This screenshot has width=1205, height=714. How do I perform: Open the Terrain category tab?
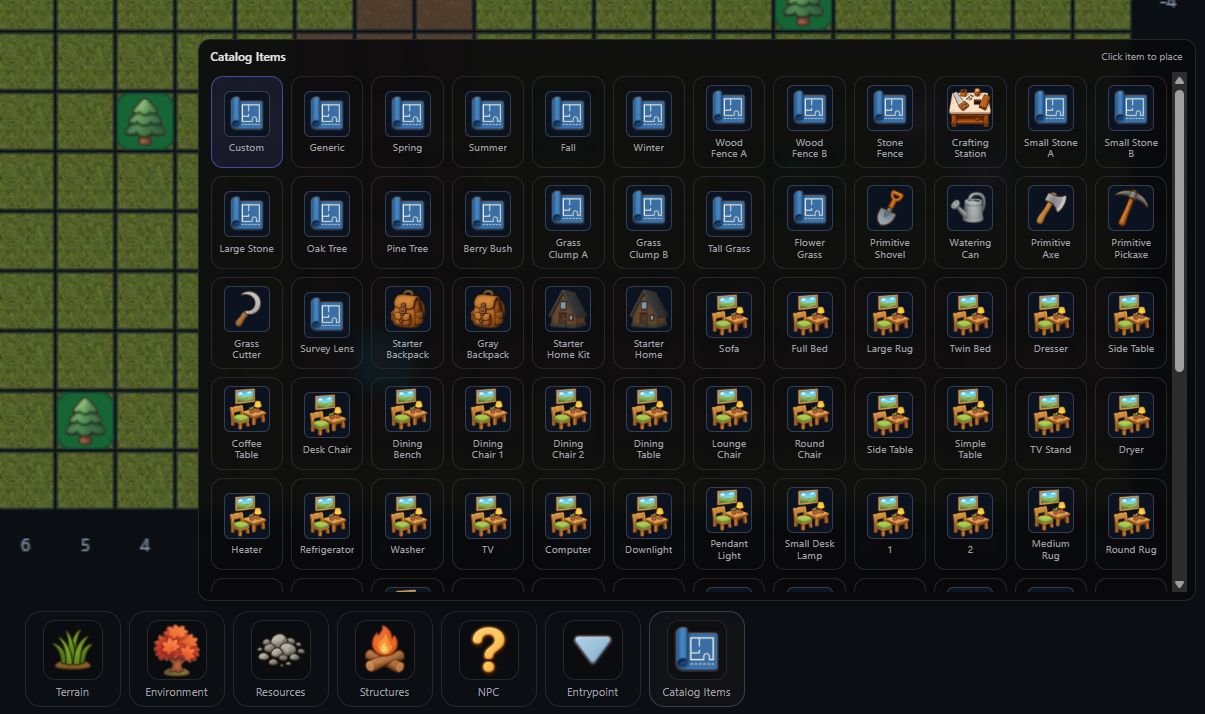[73, 659]
